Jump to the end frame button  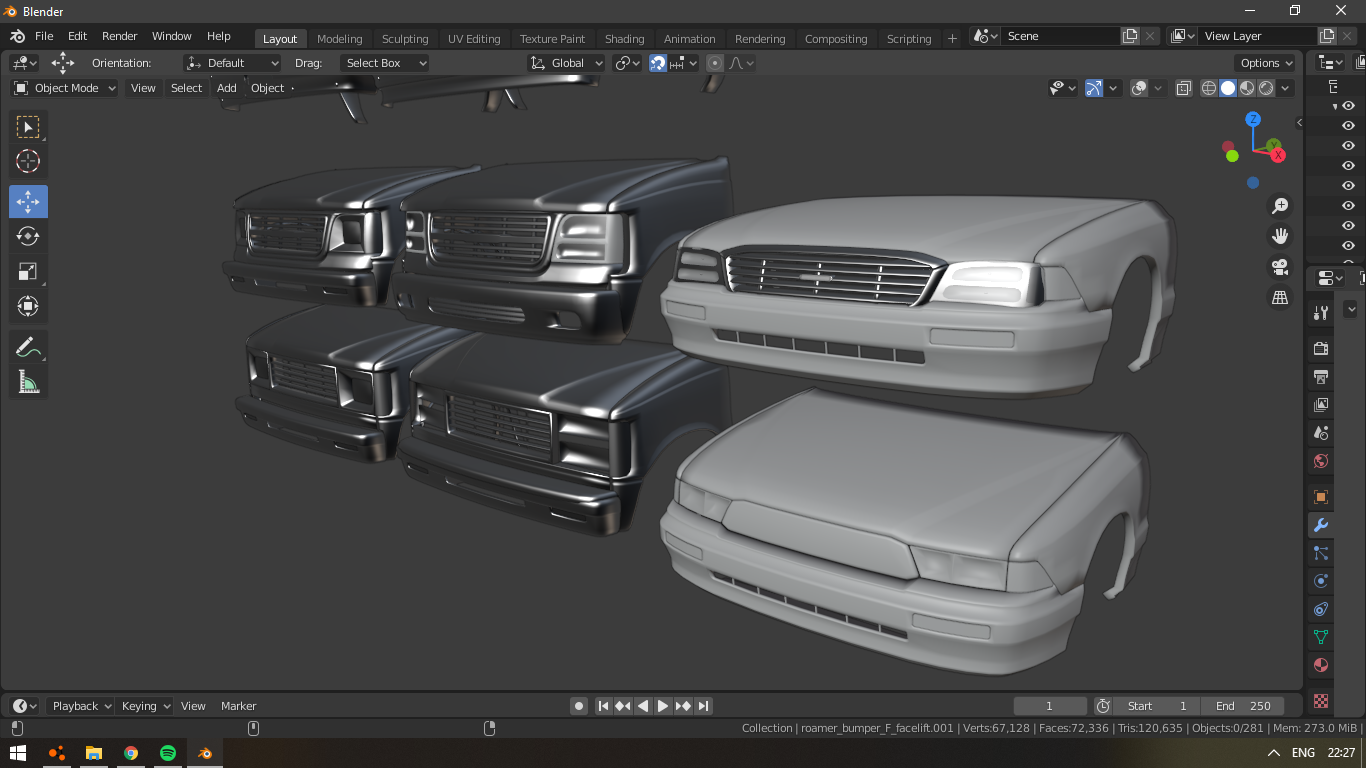(703, 706)
